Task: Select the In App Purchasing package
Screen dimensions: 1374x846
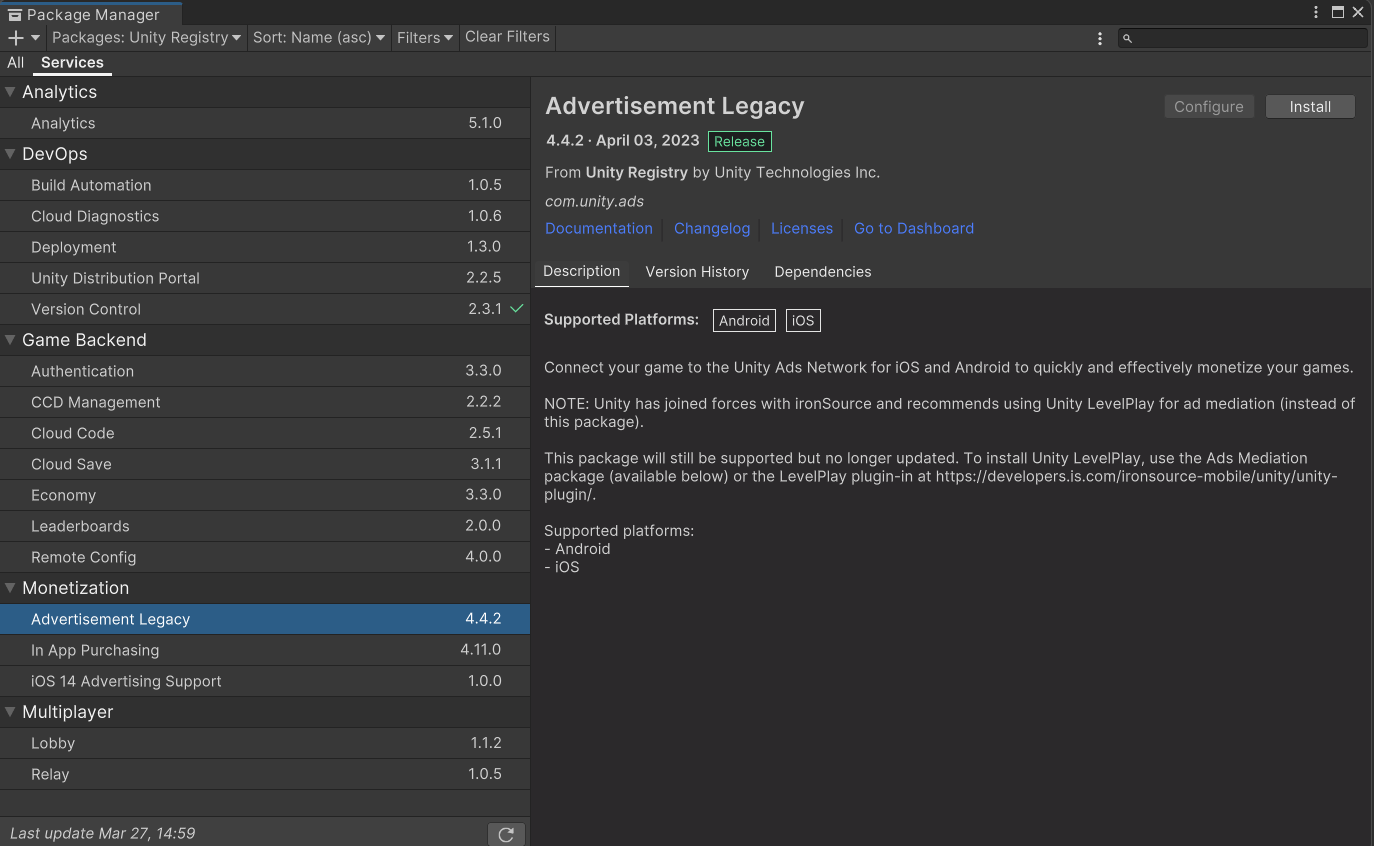Action: 265,650
